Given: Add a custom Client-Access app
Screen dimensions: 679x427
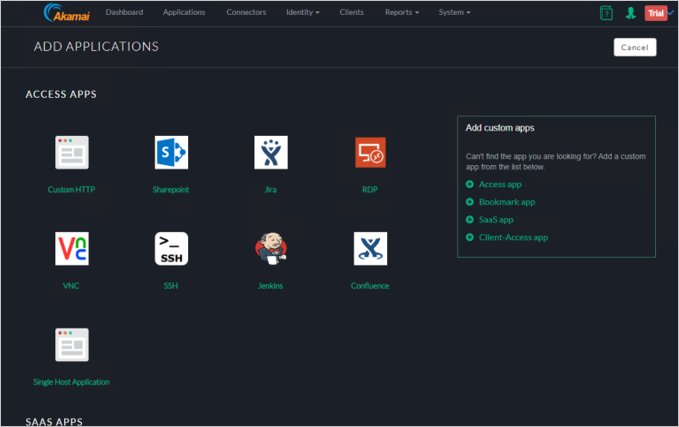Looking at the screenshot, I should pos(513,238).
